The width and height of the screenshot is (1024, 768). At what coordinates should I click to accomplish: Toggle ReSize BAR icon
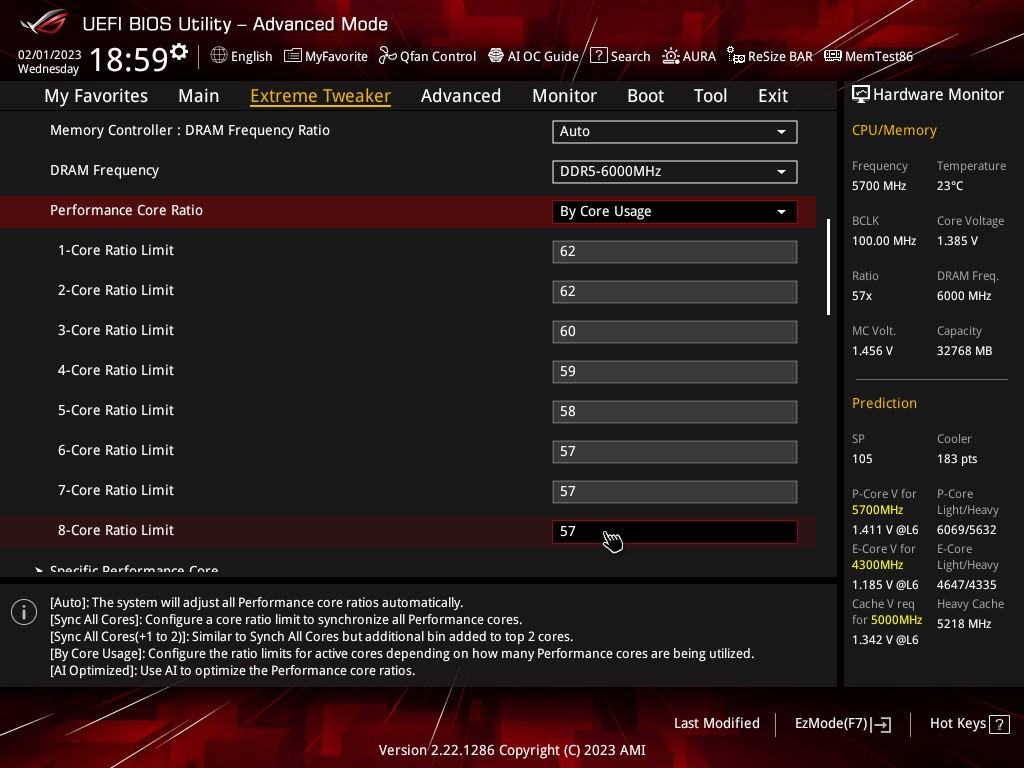coord(736,56)
